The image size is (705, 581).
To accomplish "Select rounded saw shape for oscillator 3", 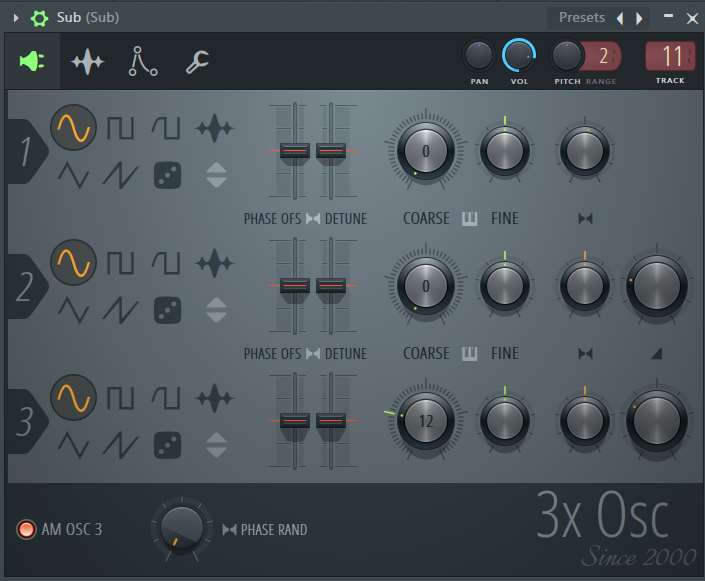I will point(166,398).
